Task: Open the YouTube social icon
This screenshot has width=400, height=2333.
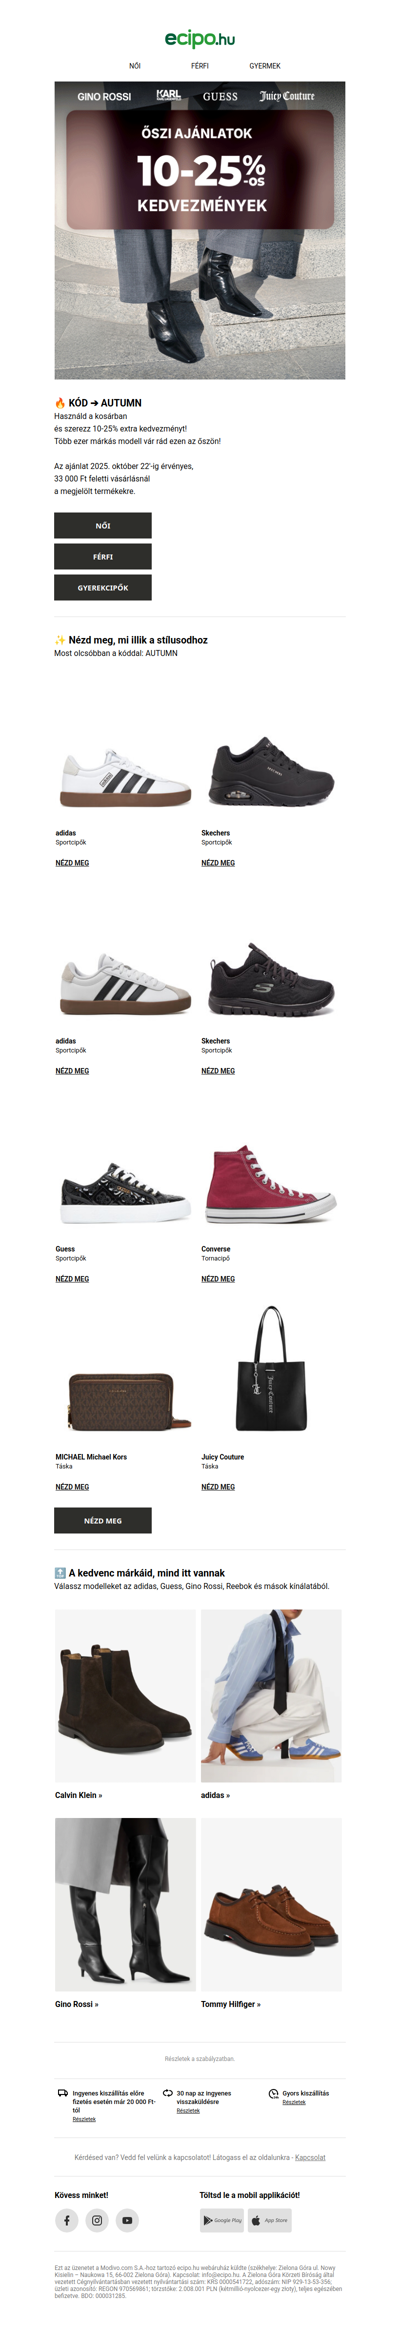Action: [127, 2220]
